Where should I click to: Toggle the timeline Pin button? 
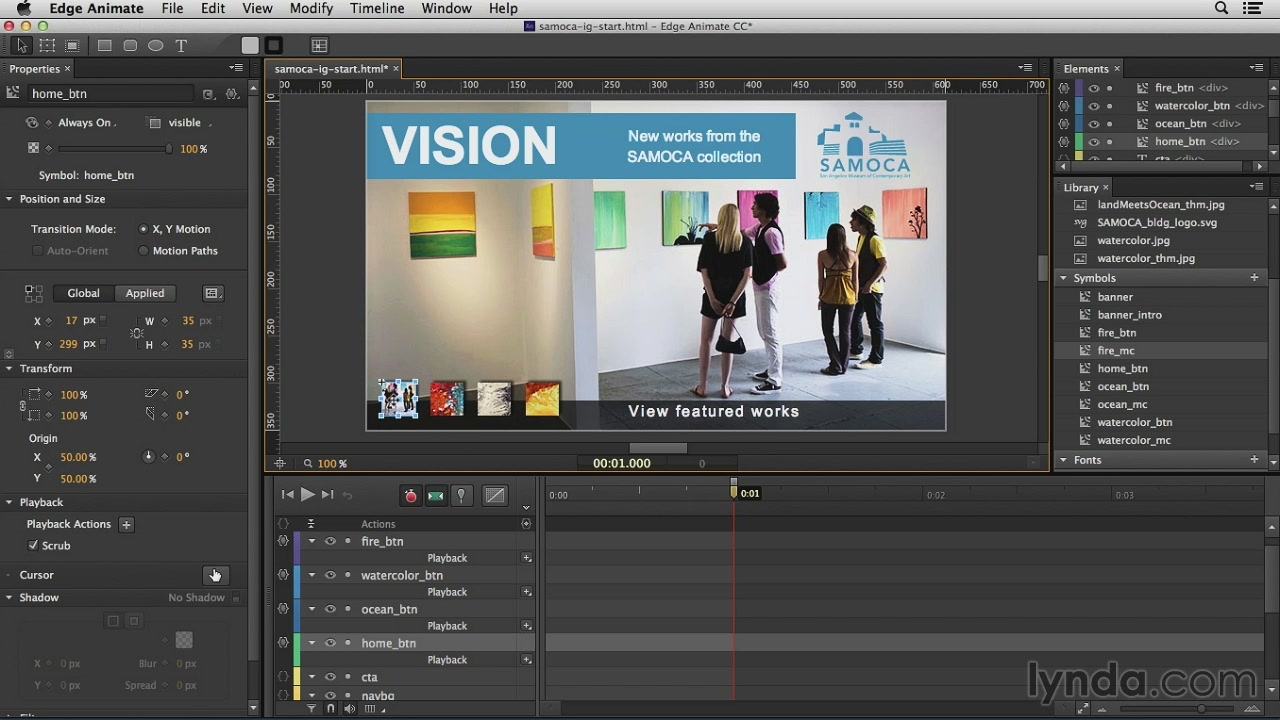tap(461, 495)
